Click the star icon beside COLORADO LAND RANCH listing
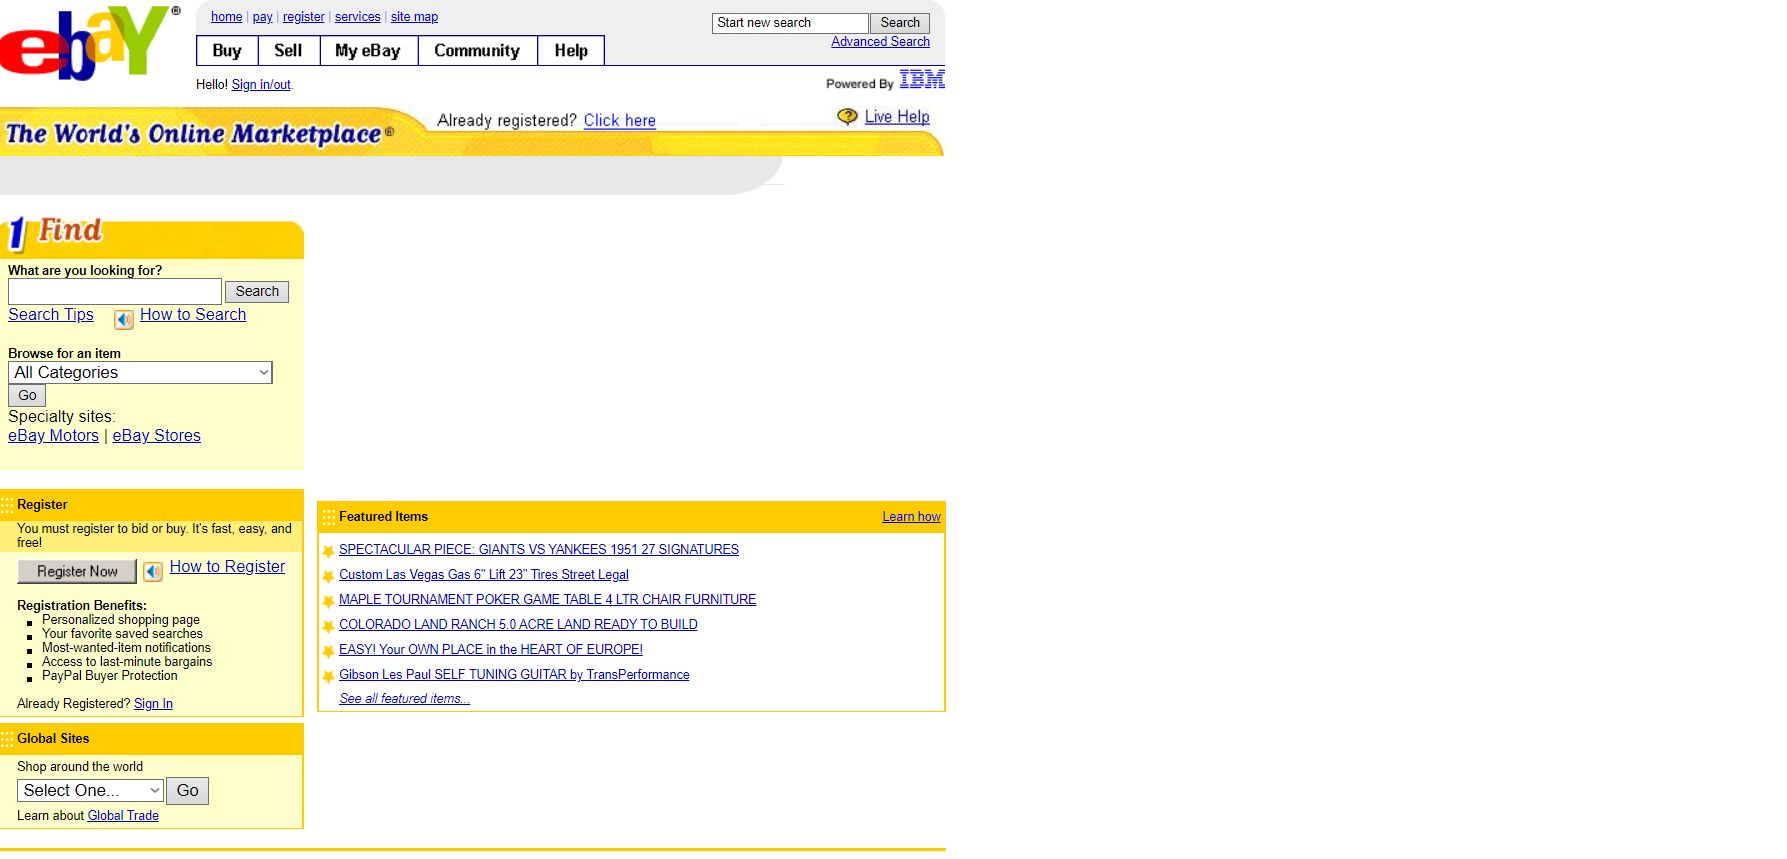The image size is (1787, 859). [x=328, y=626]
